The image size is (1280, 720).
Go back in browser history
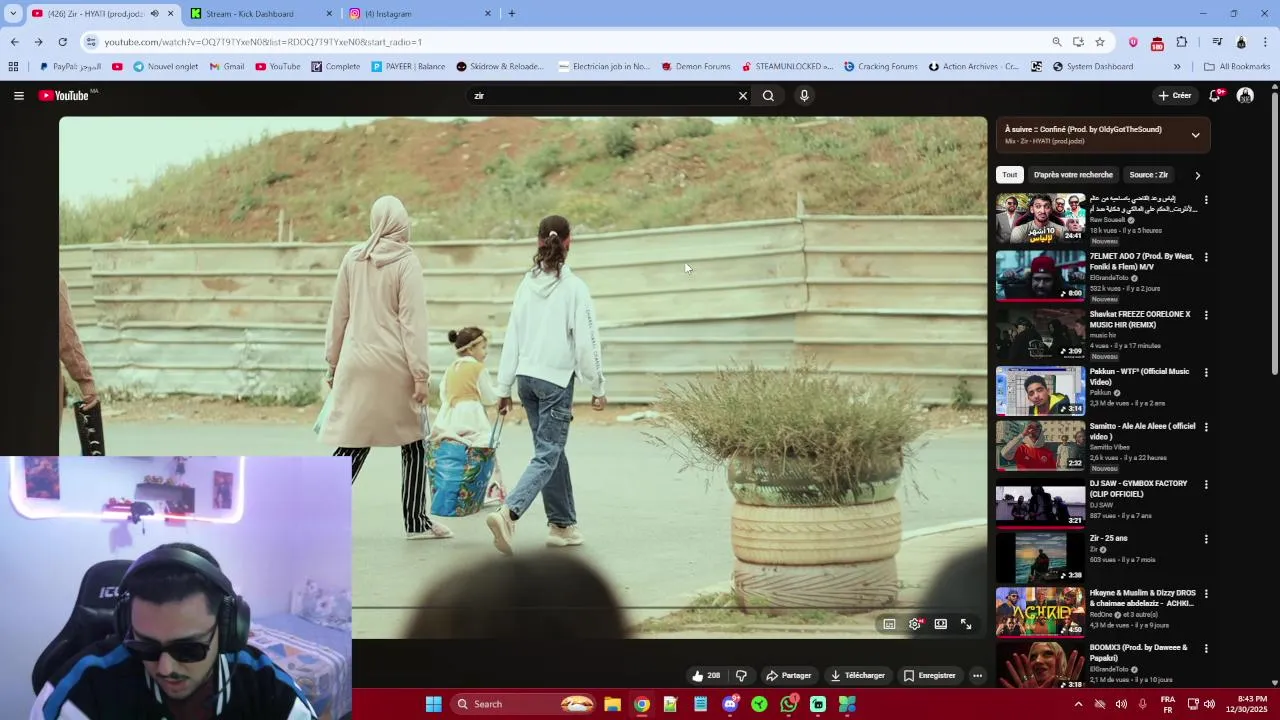14,42
